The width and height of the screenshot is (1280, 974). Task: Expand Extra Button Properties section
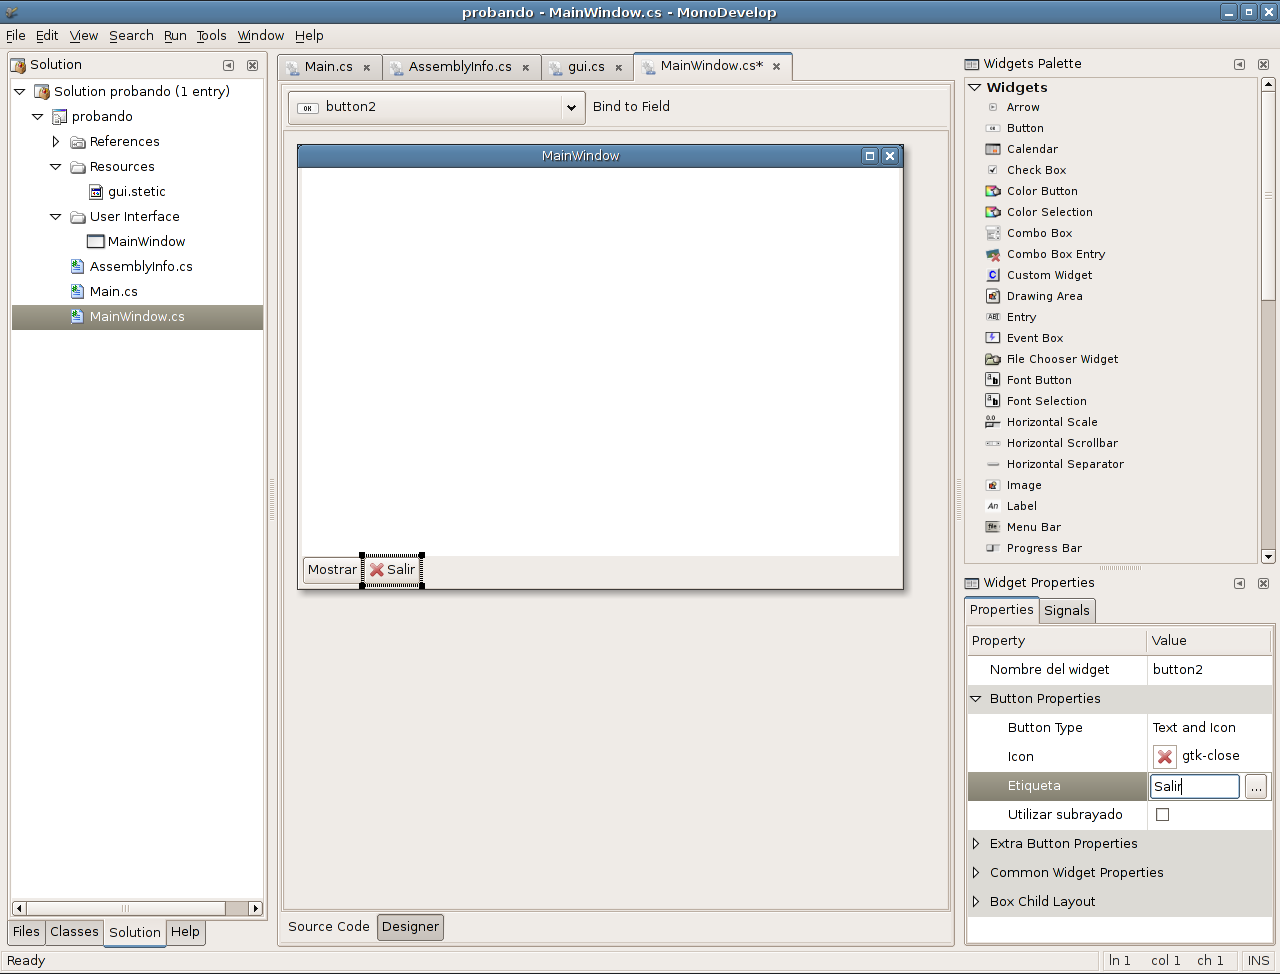[x=976, y=844]
